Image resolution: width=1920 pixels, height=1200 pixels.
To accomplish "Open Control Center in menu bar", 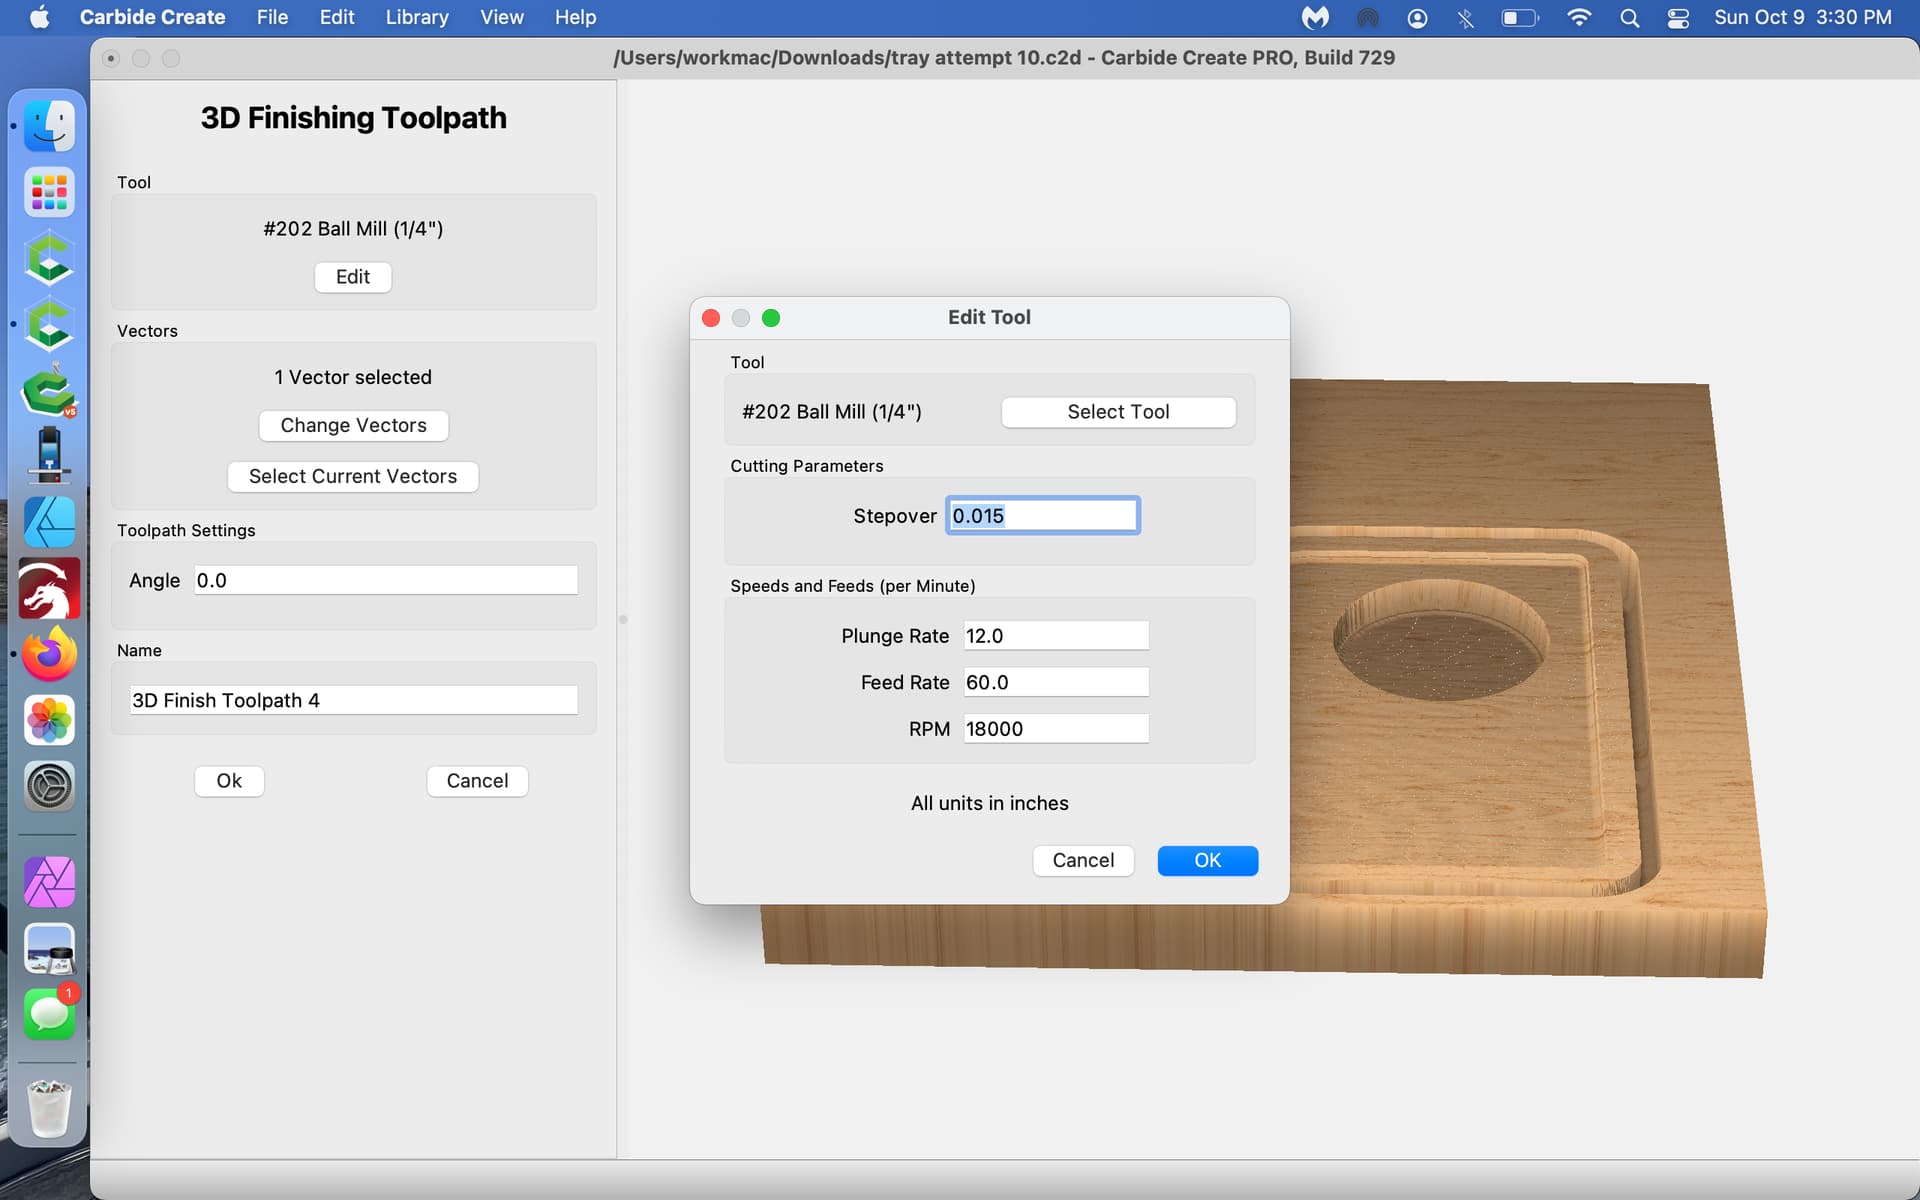I will point(1678,17).
